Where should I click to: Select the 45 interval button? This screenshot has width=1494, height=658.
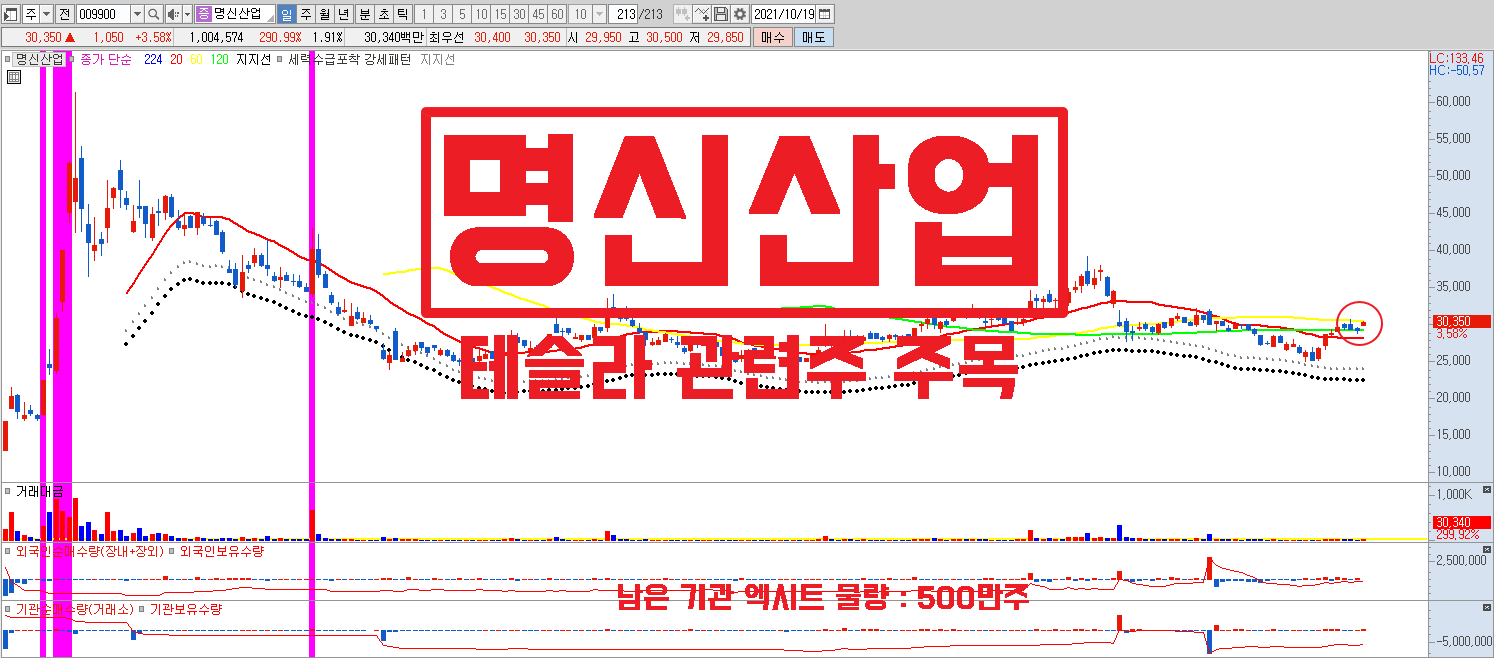[538, 15]
